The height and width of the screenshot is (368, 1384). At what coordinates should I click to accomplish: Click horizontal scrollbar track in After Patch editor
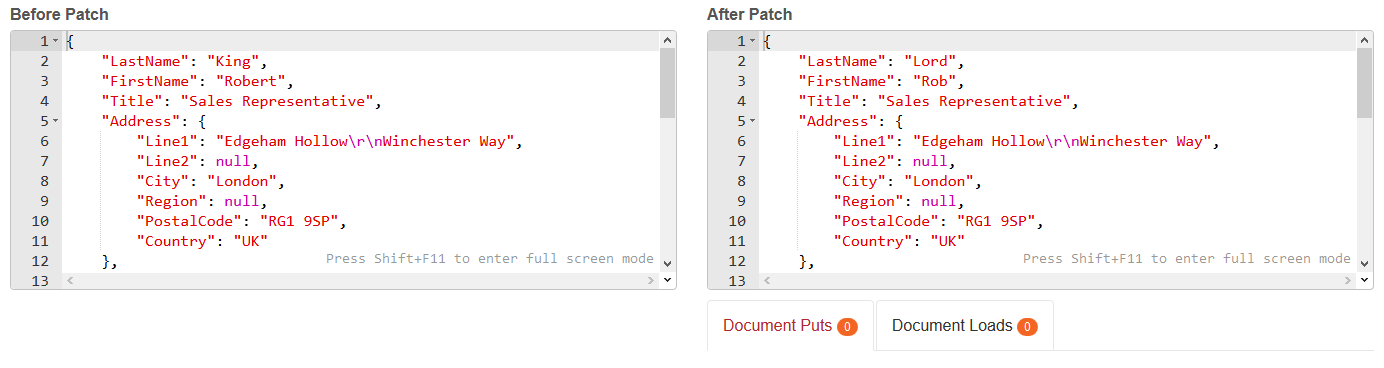[1058, 281]
